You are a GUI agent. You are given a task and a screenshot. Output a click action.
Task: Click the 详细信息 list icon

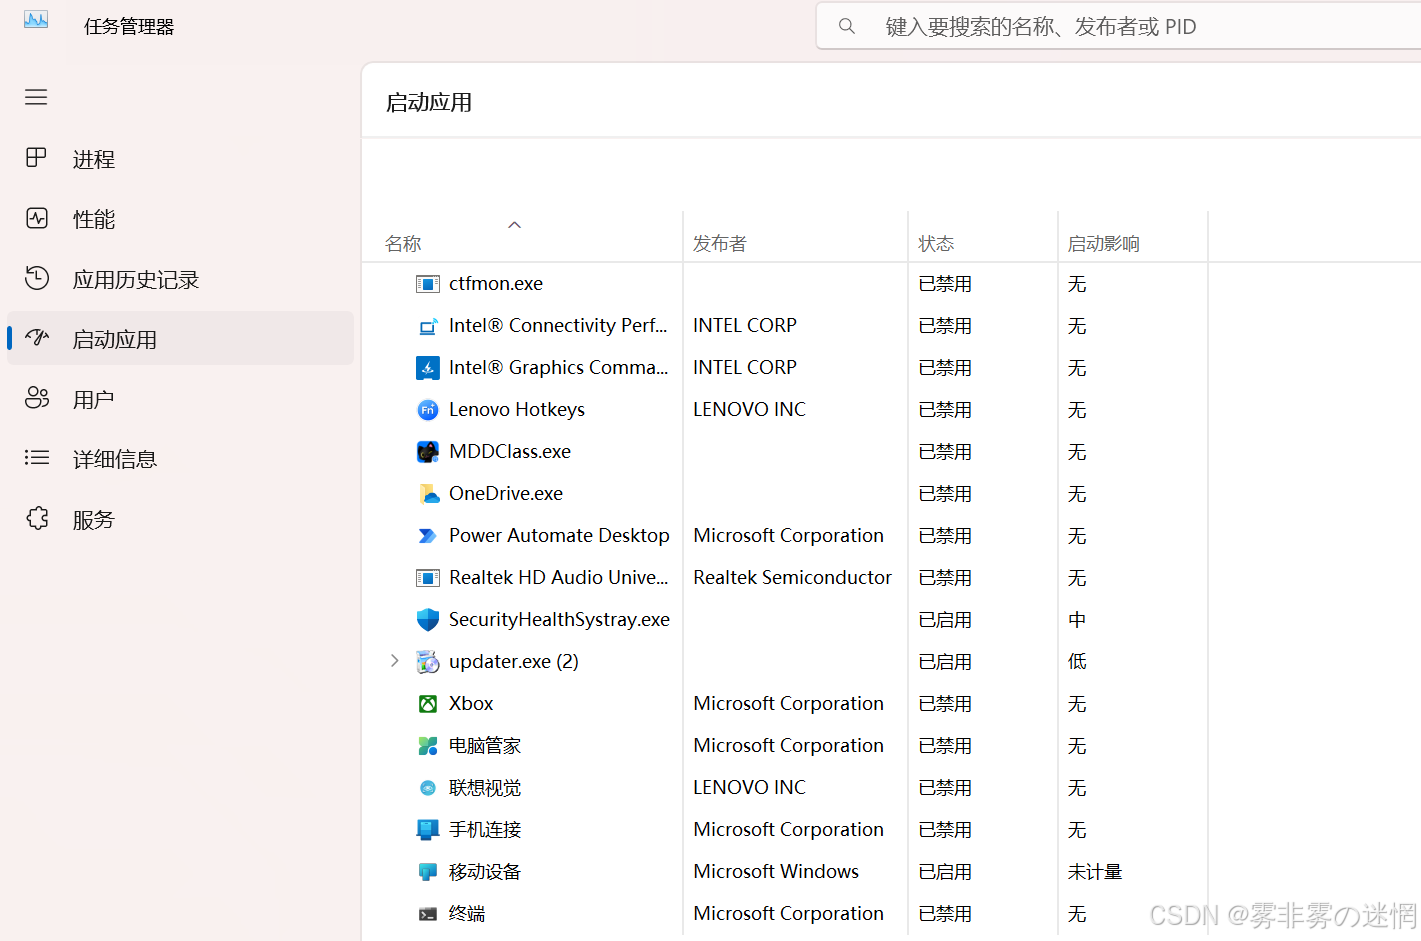click(37, 458)
